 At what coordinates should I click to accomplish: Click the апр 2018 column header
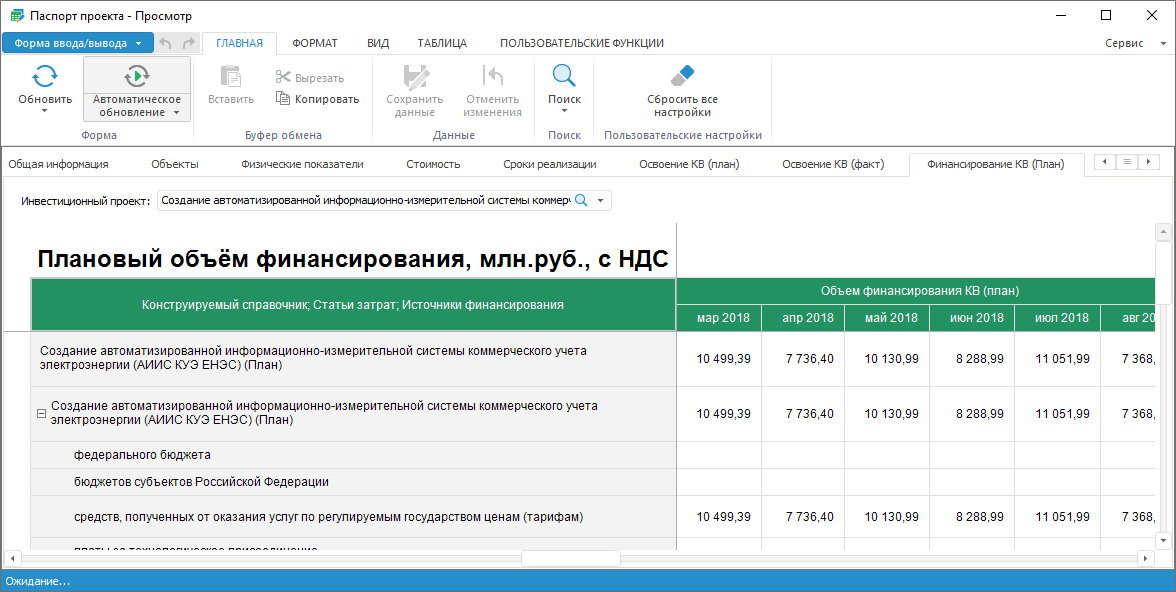(803, 317)
